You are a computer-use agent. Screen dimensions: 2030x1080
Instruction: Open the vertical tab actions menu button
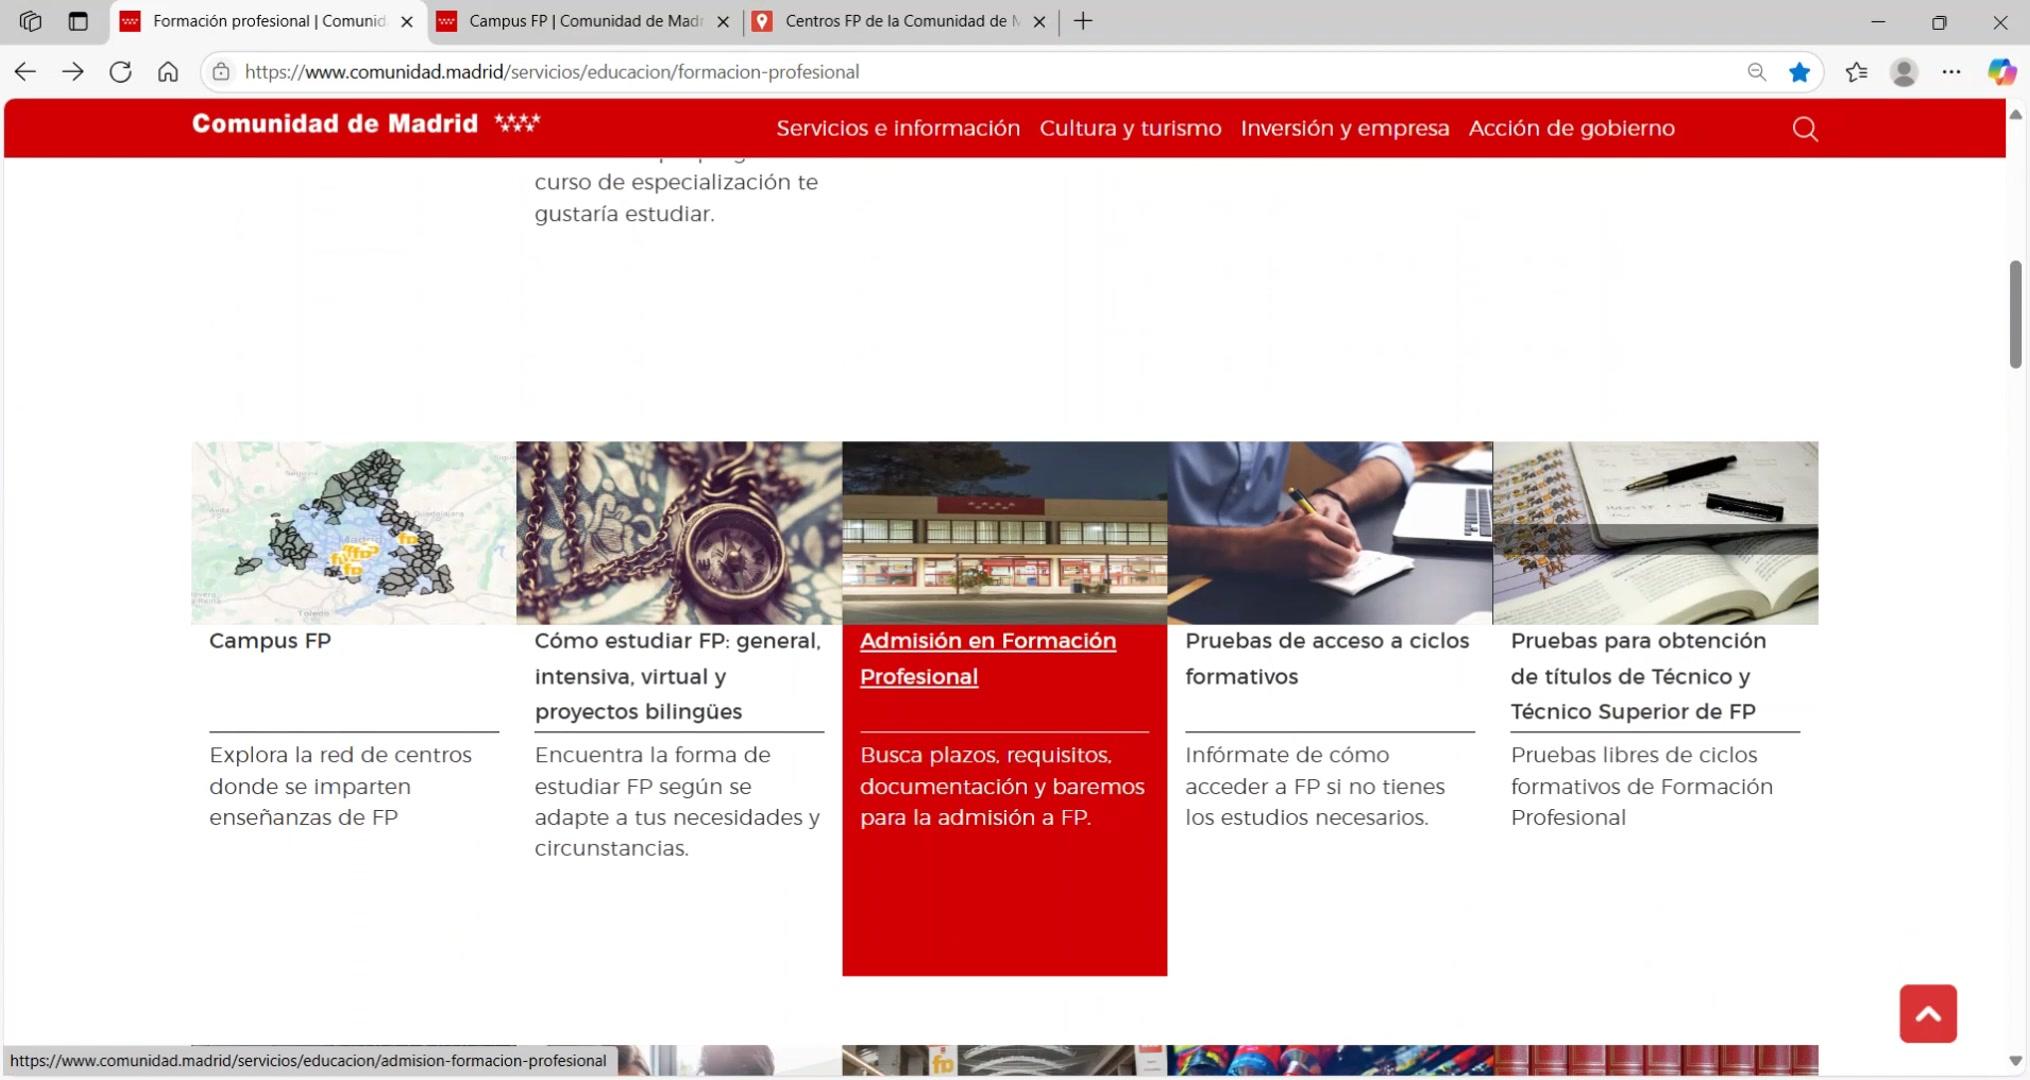pos(78,21)
